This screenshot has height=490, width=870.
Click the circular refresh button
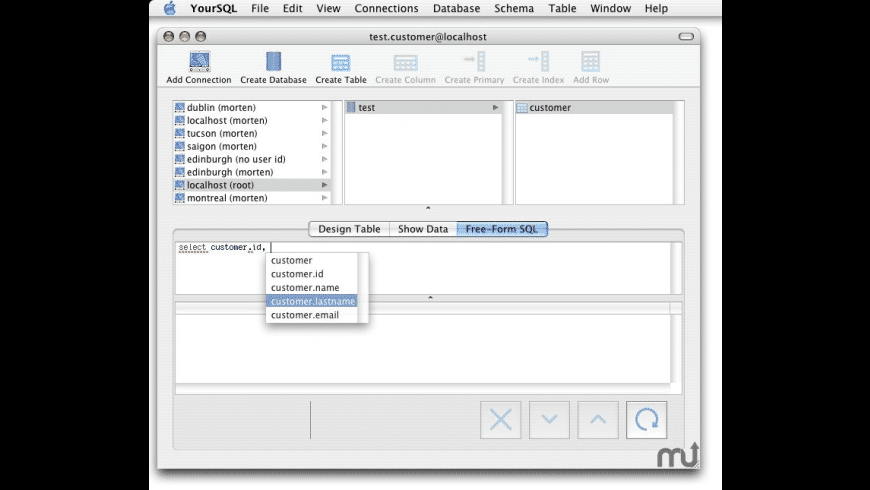point(647,420)
